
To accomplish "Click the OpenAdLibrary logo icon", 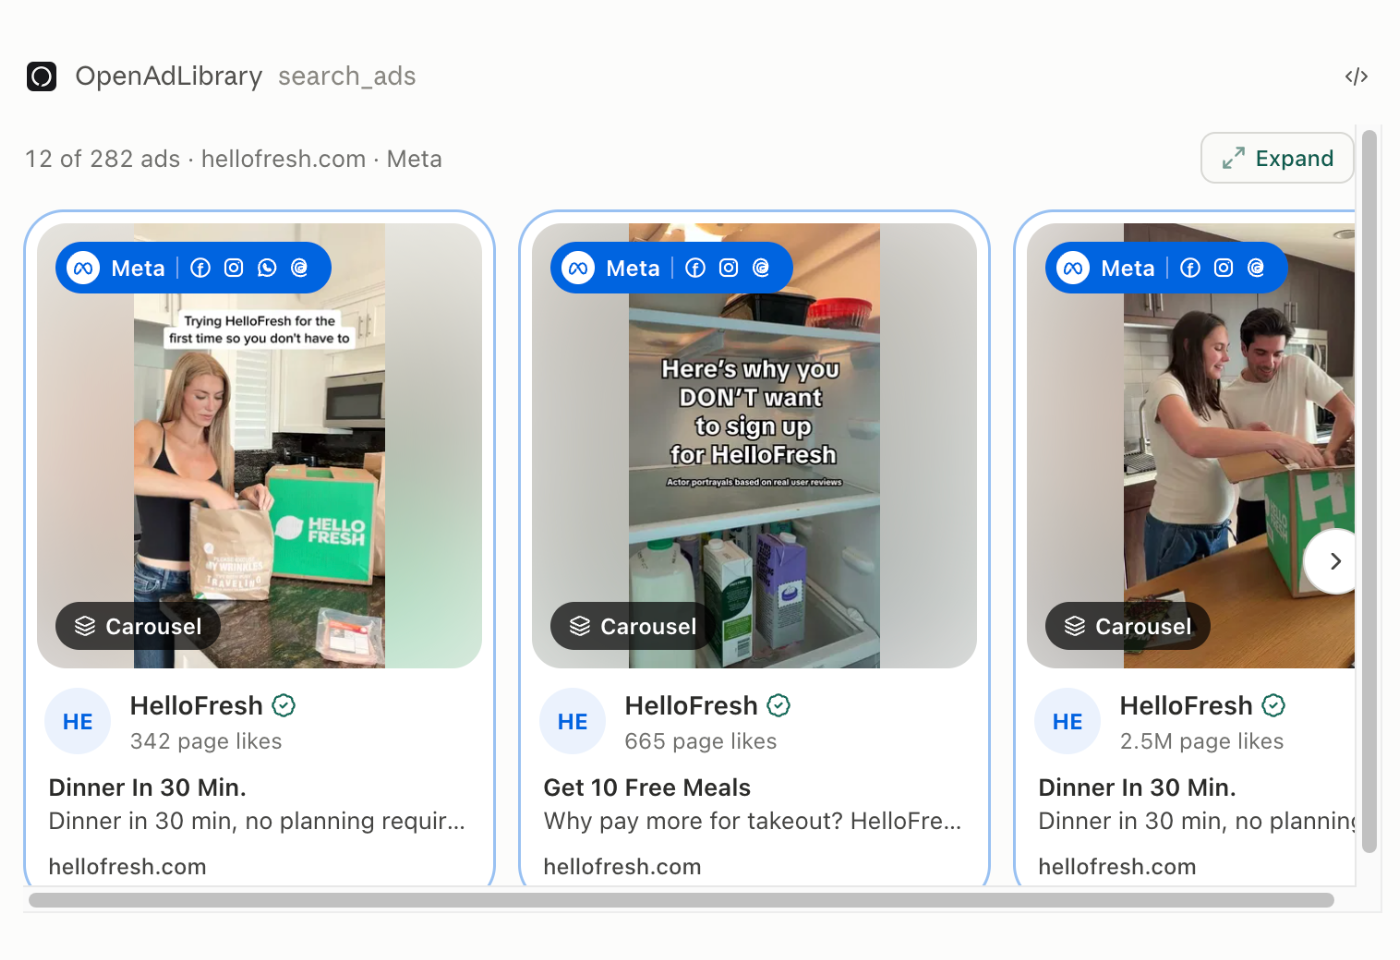I will point(41,76).
